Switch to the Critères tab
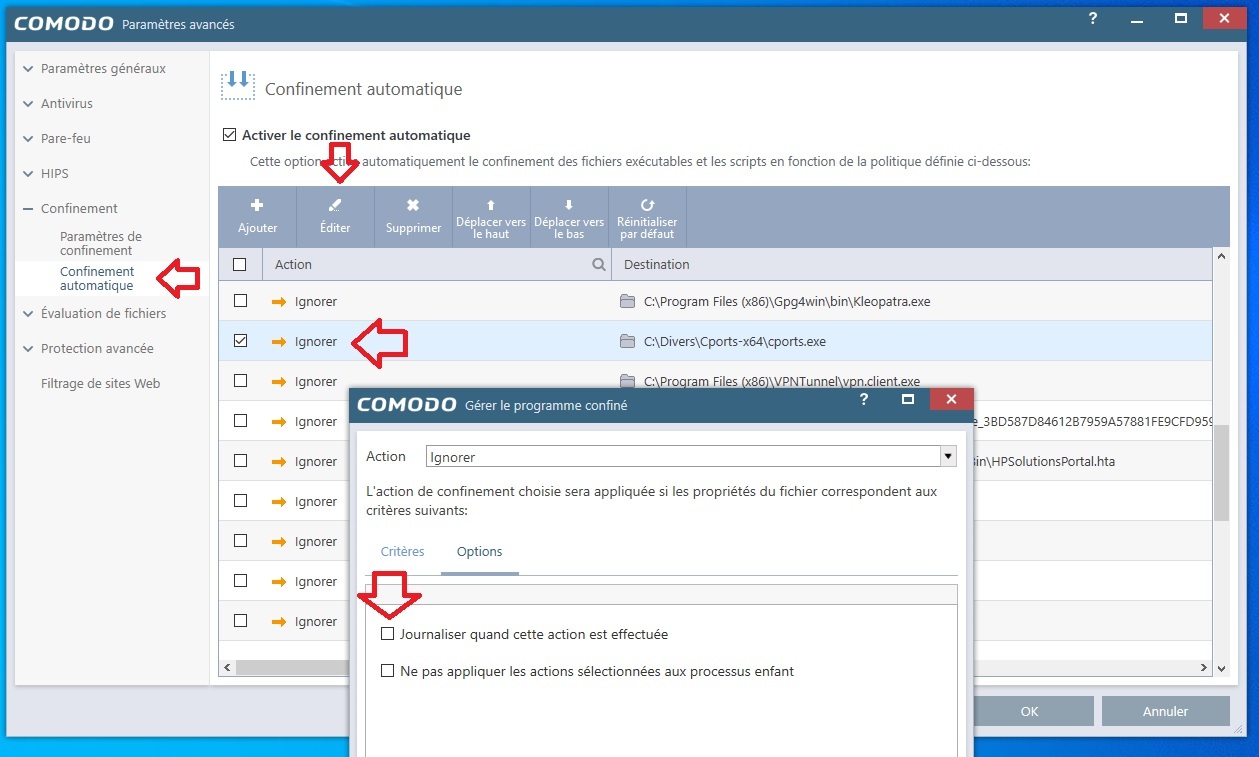Image resolution: width=1259 pixels, height=757 pixels. [402, 552]
